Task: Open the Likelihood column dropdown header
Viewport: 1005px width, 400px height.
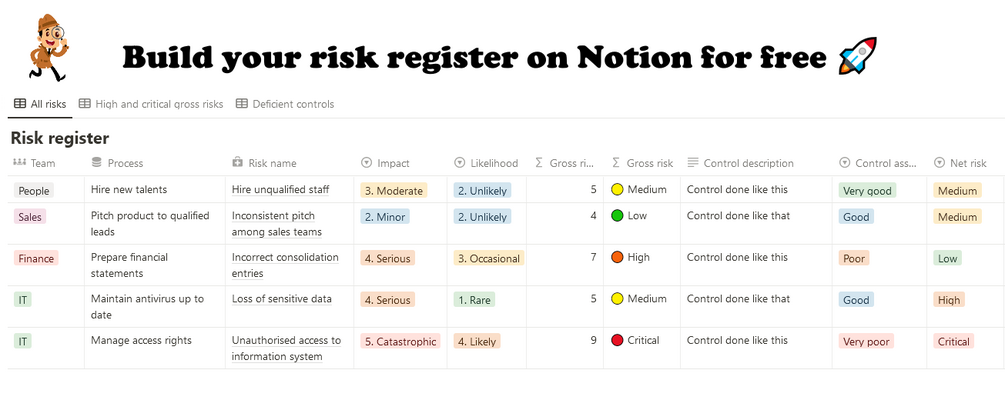Action: point(486,163)
